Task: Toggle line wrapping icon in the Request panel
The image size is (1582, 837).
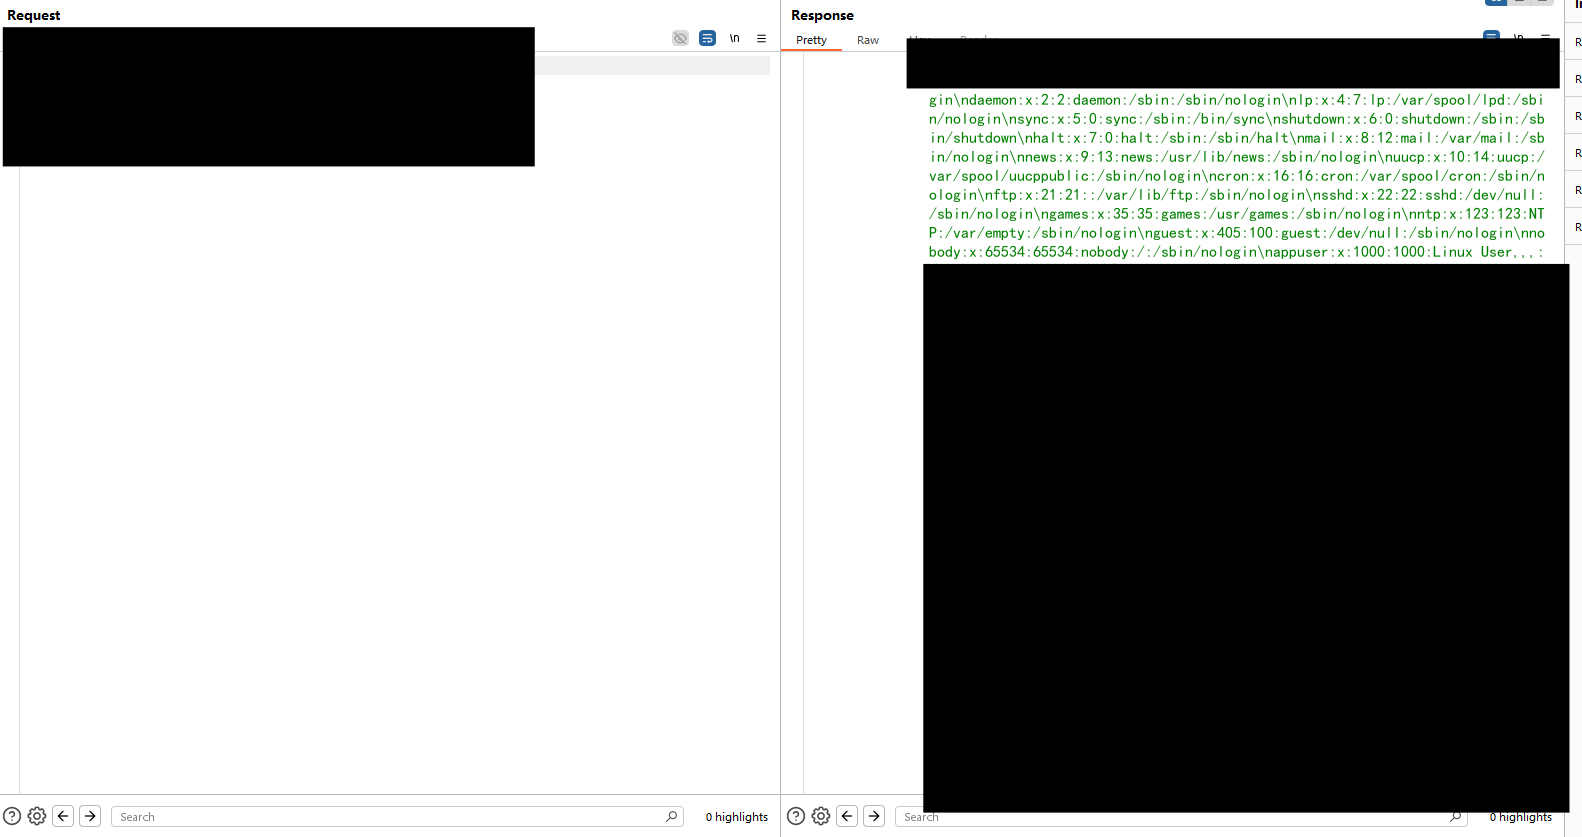Action: click(707, 38)
